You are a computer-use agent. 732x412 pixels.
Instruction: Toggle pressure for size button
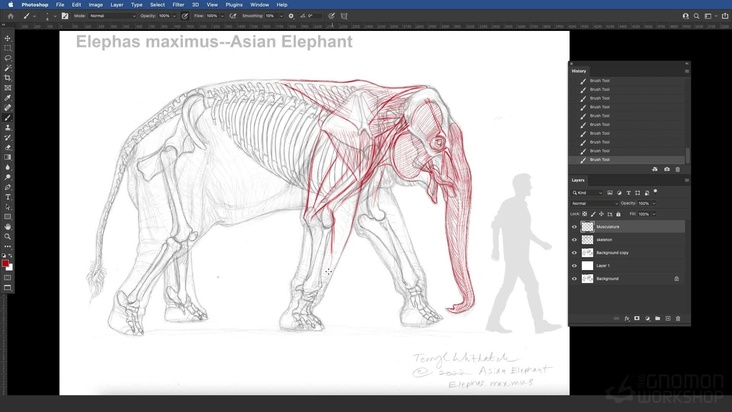pyautogui.click(x=331, y=16)
